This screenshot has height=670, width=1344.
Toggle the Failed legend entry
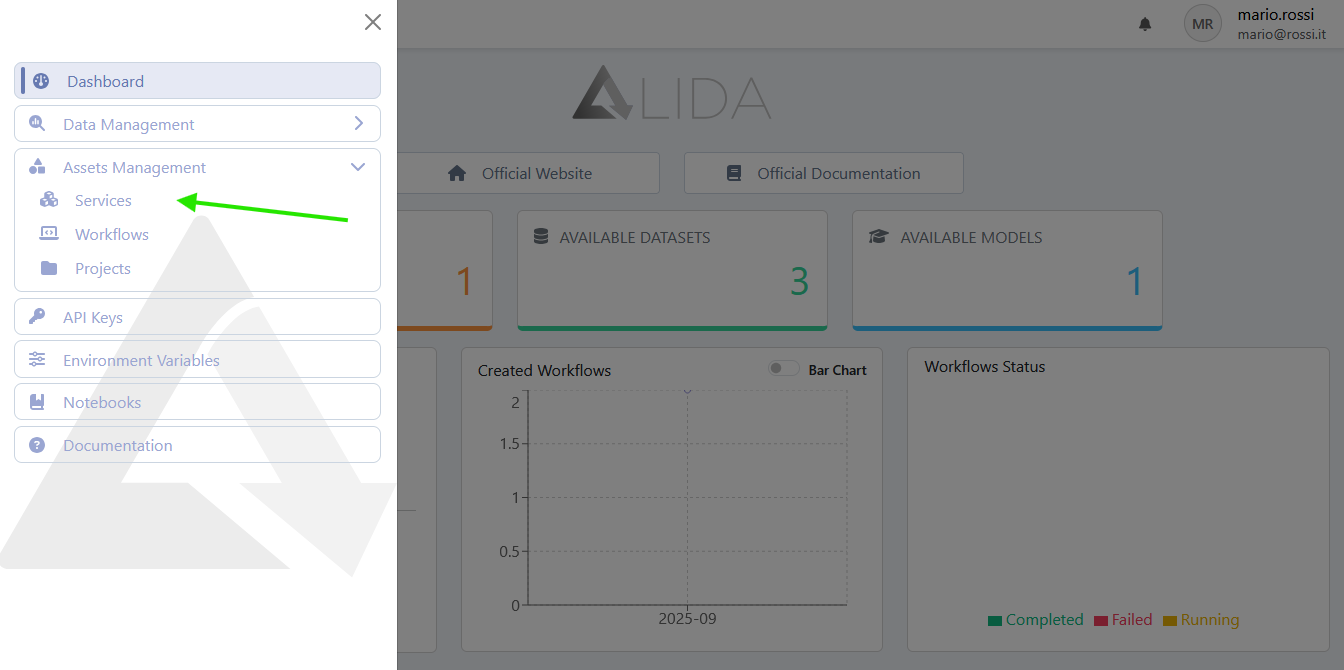tap(1123, 620)
